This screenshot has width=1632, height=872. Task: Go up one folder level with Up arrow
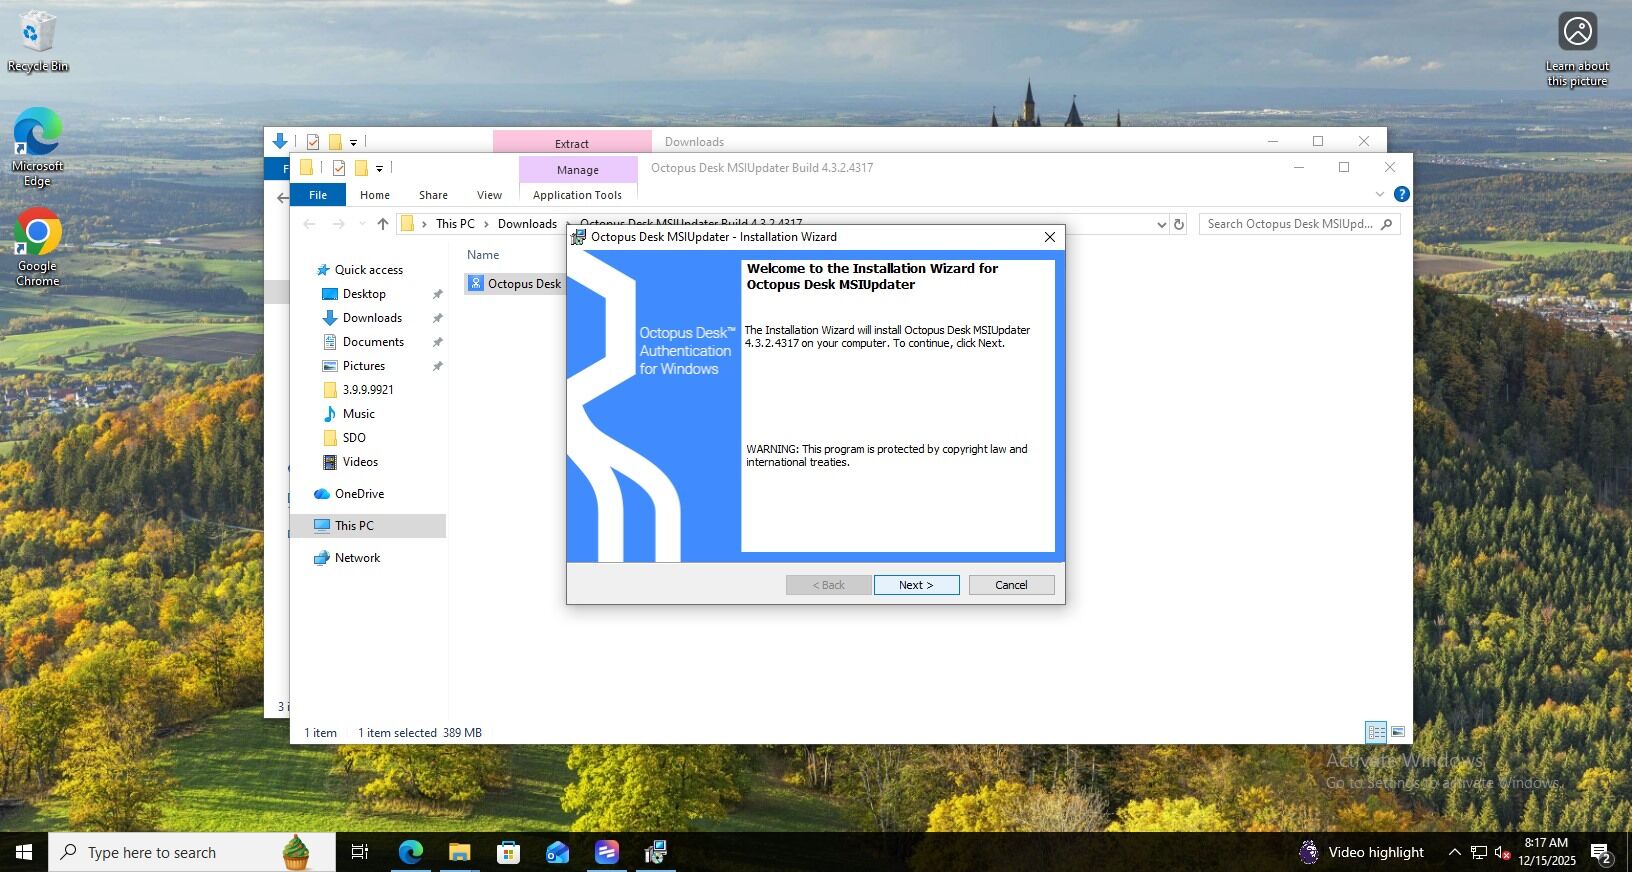(383, 224)
